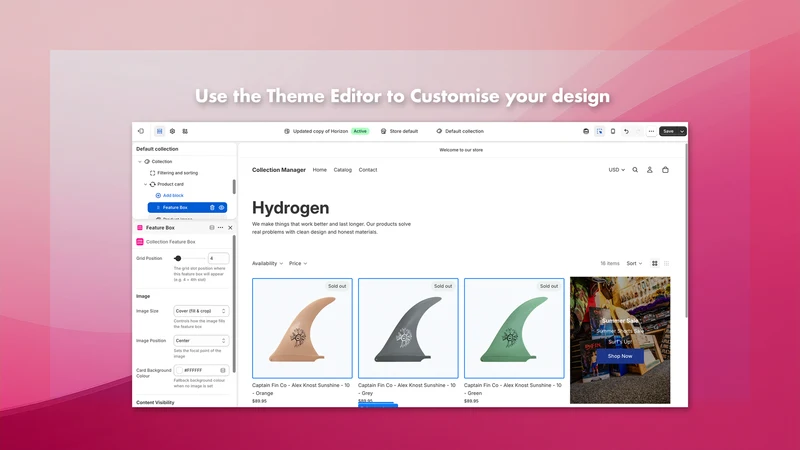Switch to mobile preview icon
The height and width of the screenshot is (450, 800).
coord(613,131)
